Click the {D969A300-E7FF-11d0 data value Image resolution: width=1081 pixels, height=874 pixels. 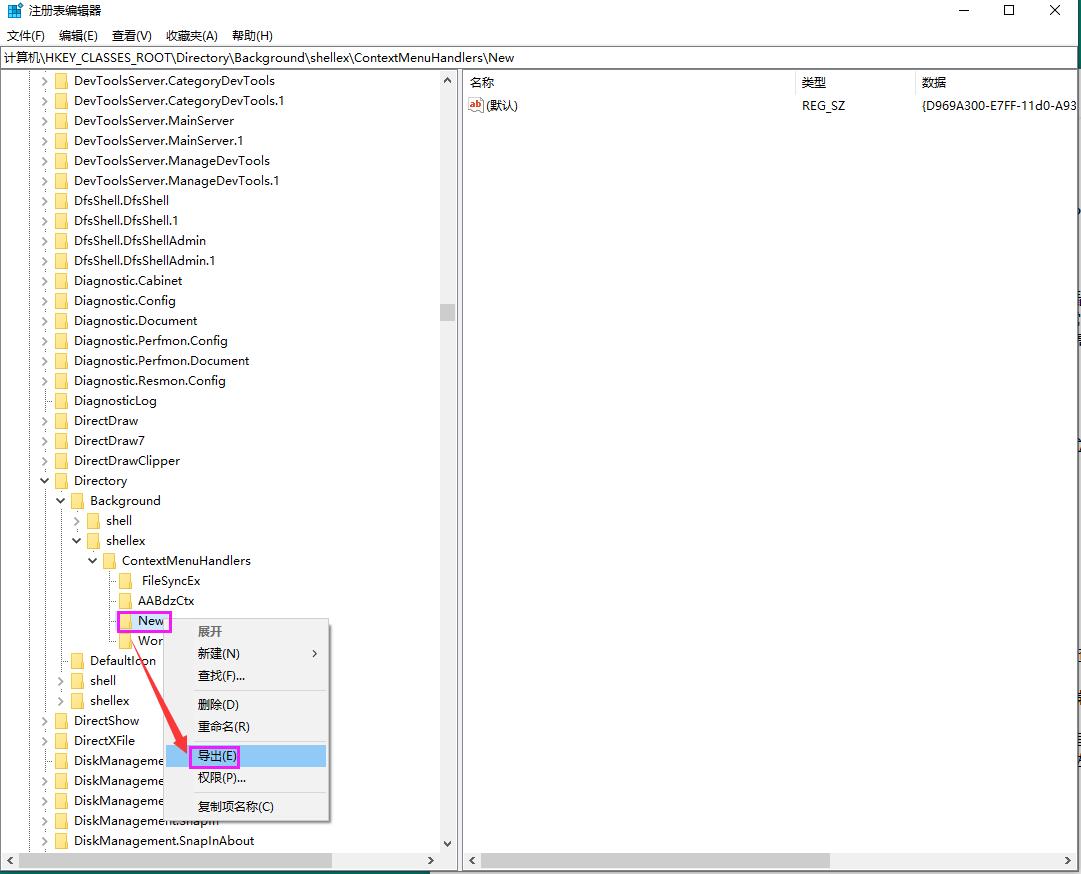(998, 105)
